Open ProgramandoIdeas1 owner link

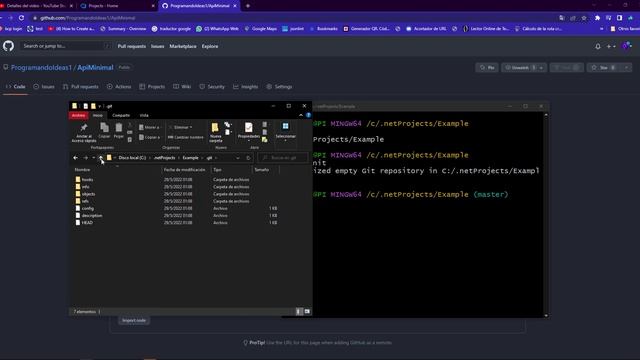[41, 68]
